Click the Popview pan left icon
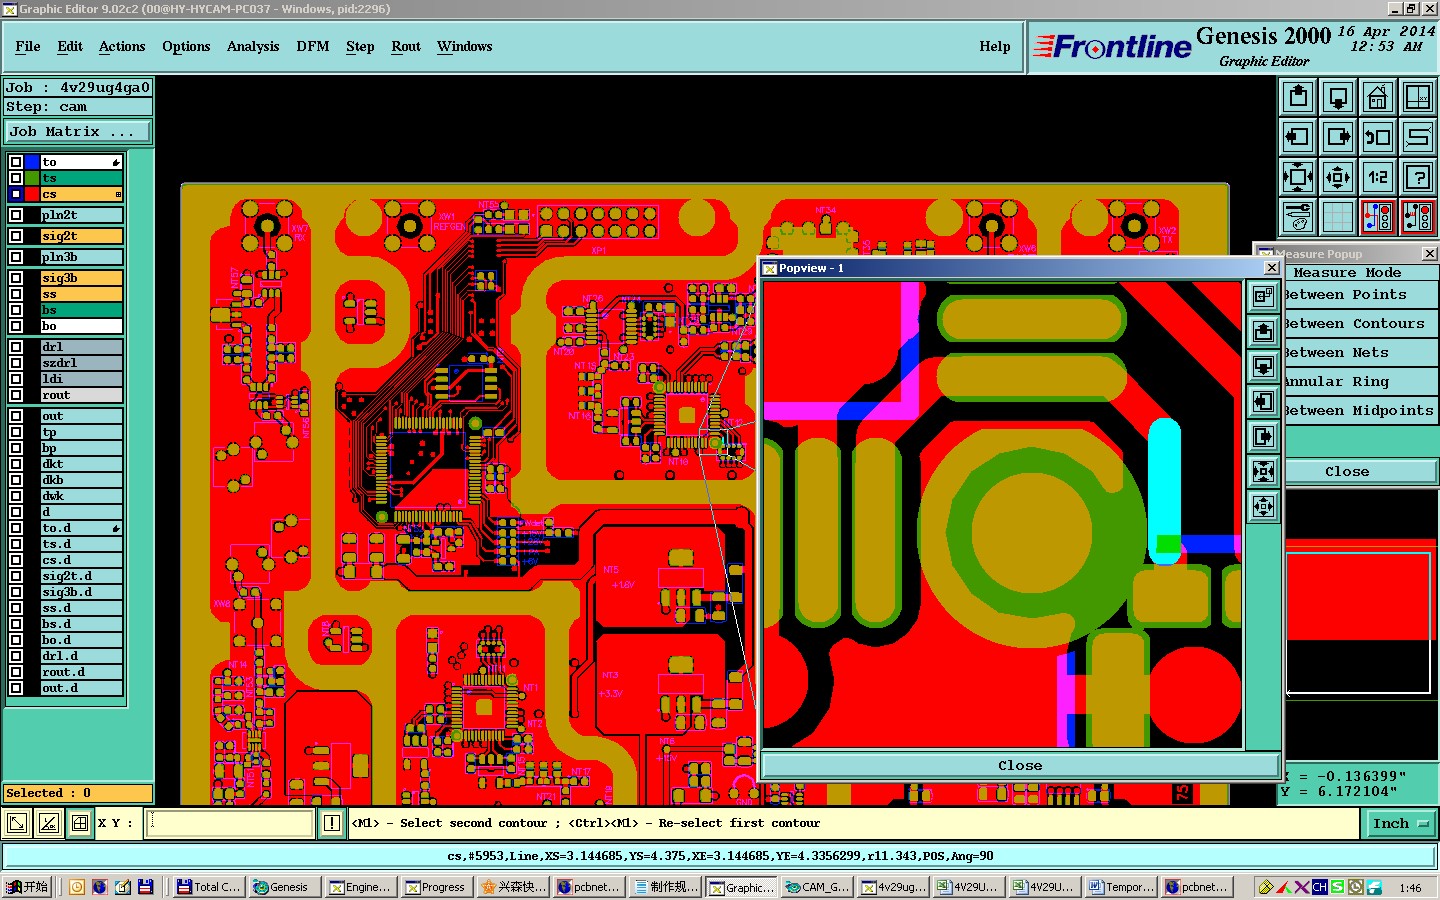The height and width of the screenshot is (900, 1440). coord(1264,401)
